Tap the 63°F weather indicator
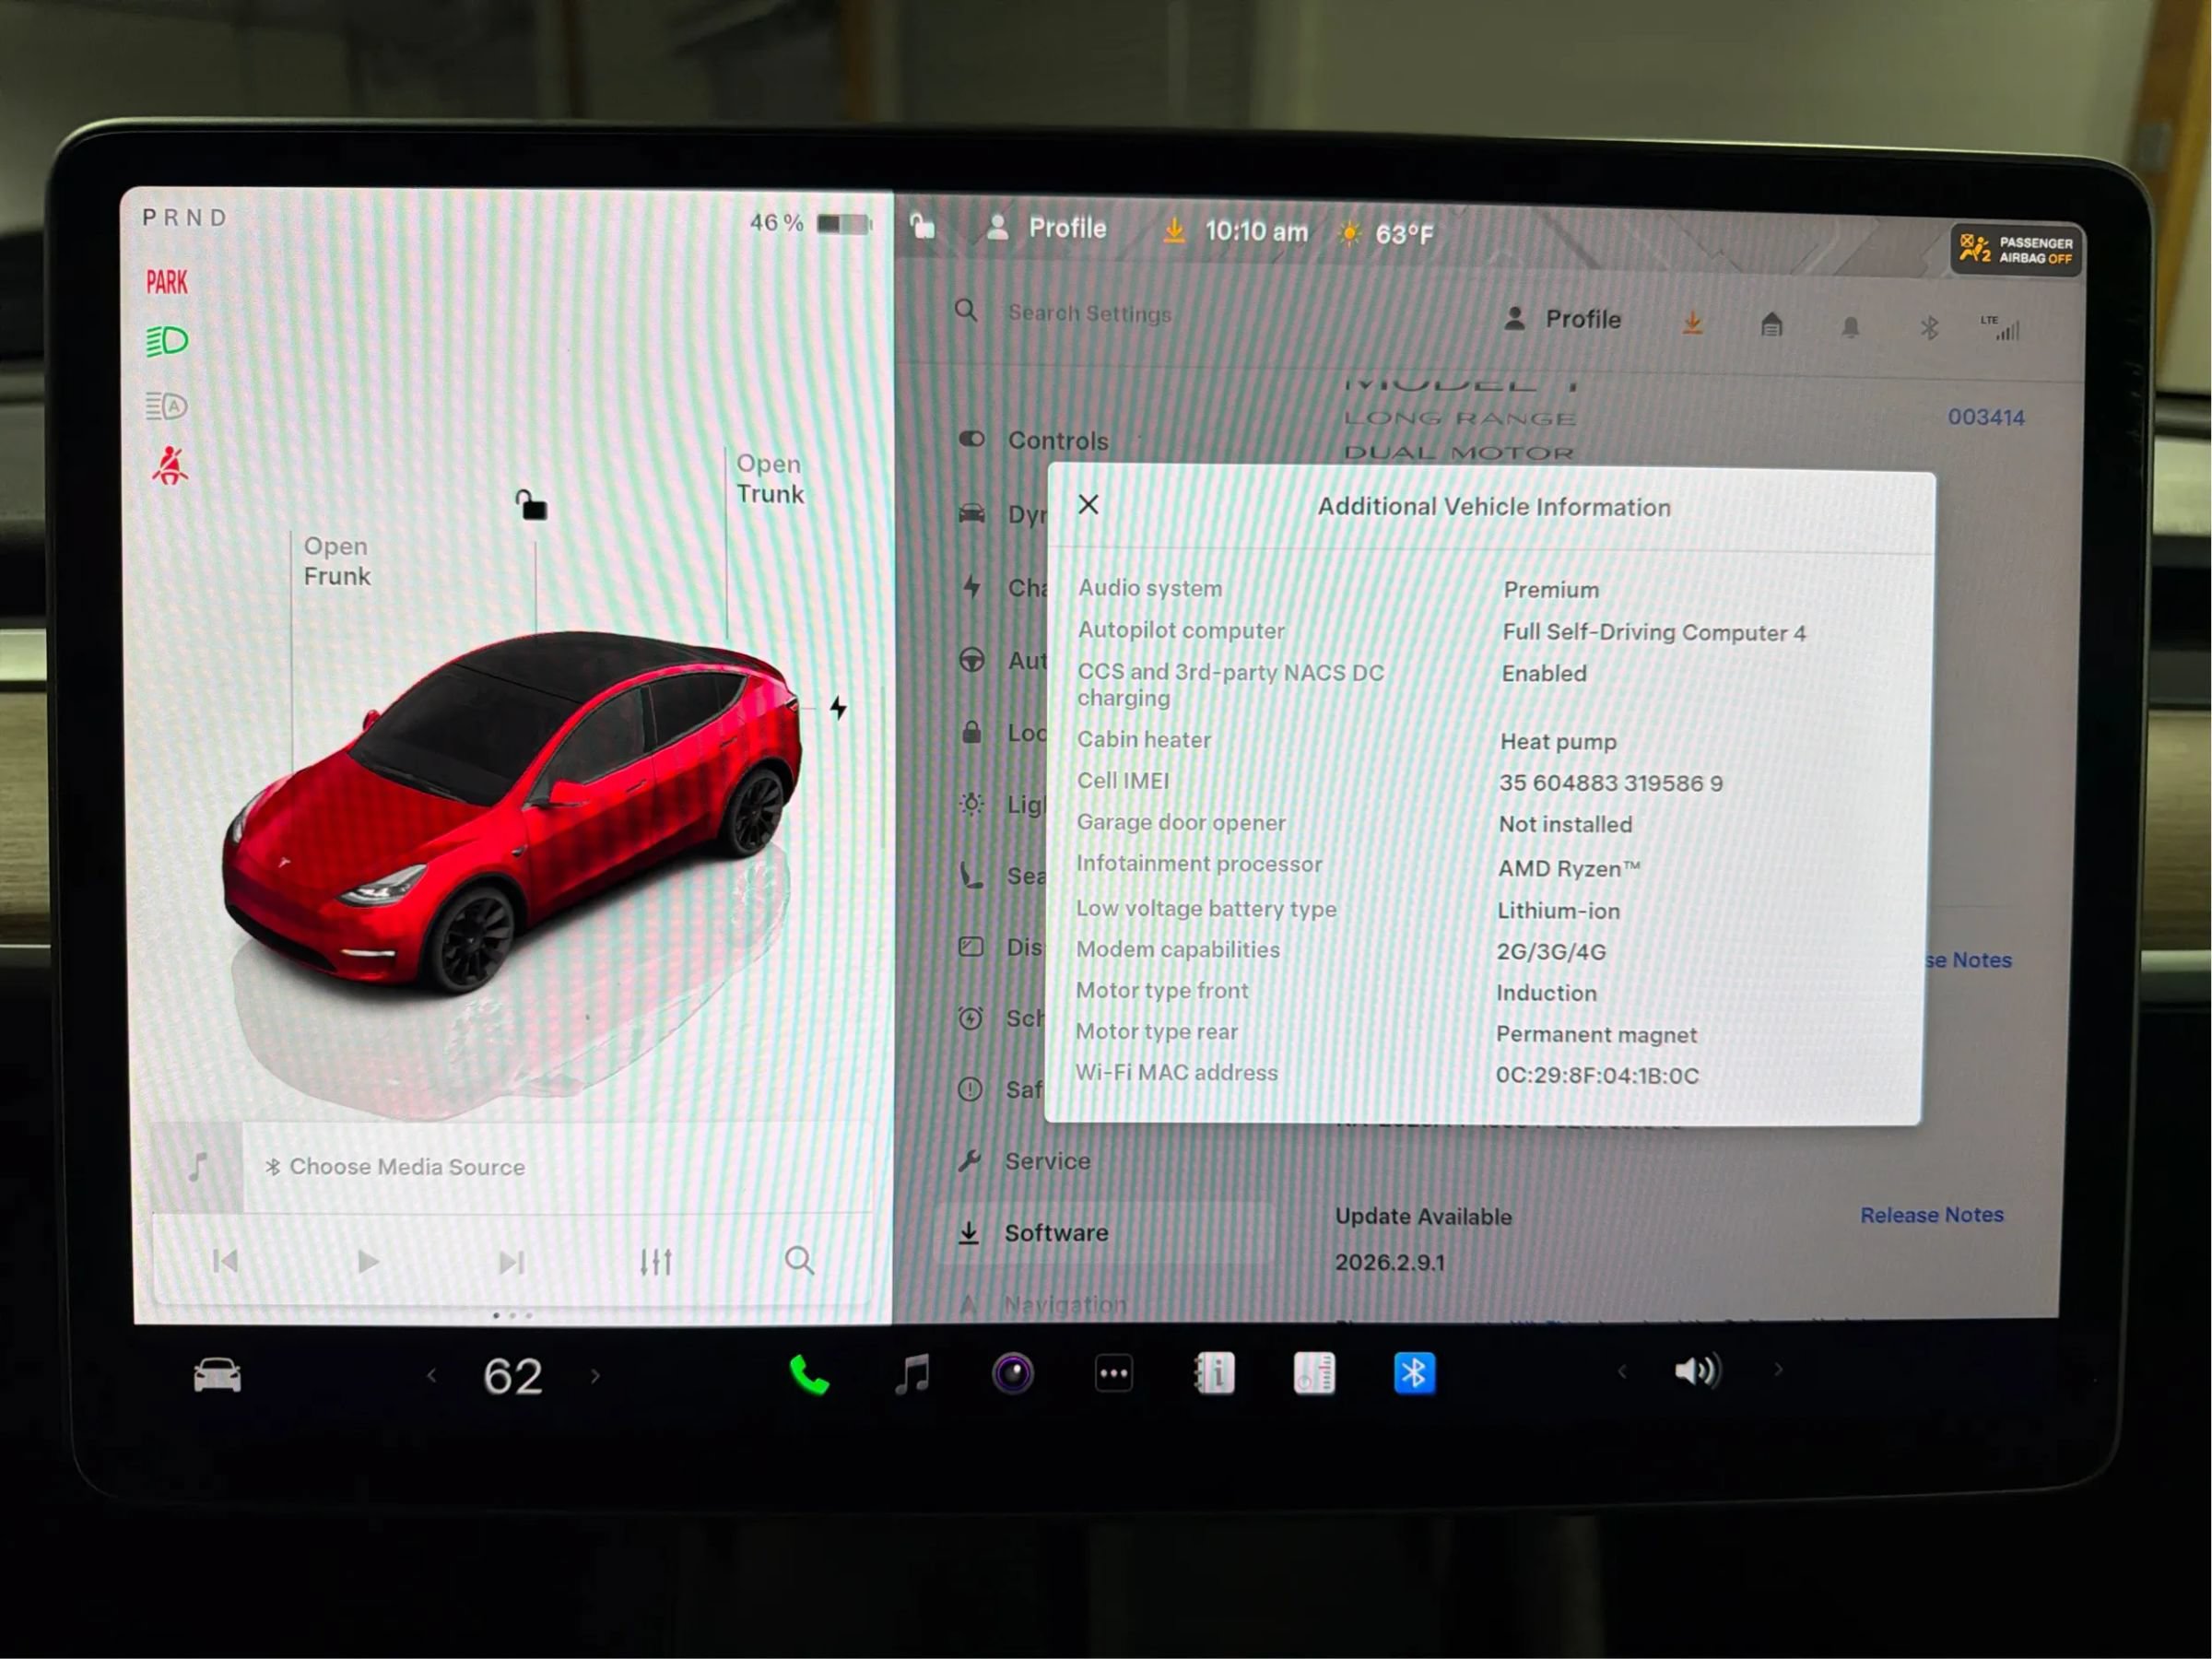Screen dimensions: 2212x1659 click(1386, 234)
